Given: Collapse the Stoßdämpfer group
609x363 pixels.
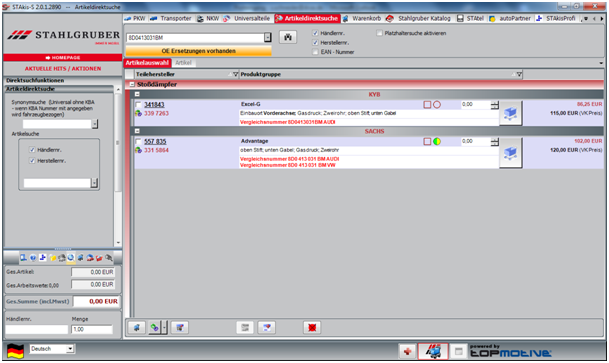Looking at the screenshot, I should click(x=132, y=84).
